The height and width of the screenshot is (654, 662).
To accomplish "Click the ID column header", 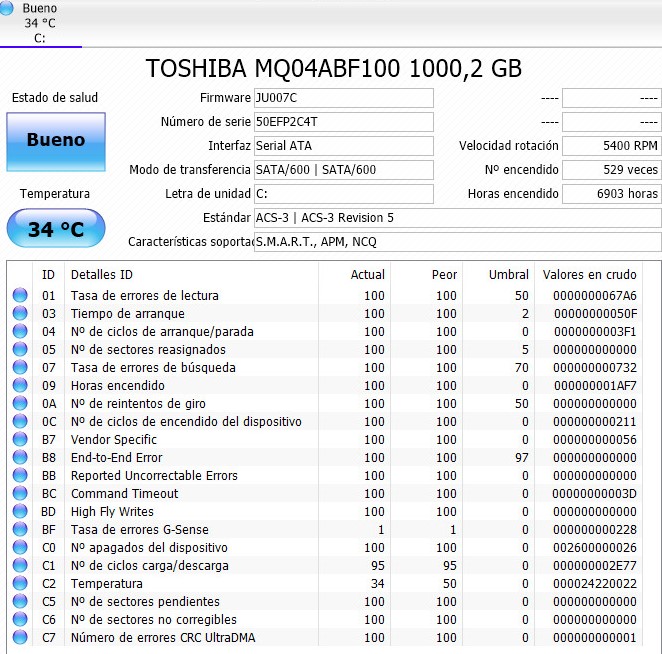I will click(48, 274).
